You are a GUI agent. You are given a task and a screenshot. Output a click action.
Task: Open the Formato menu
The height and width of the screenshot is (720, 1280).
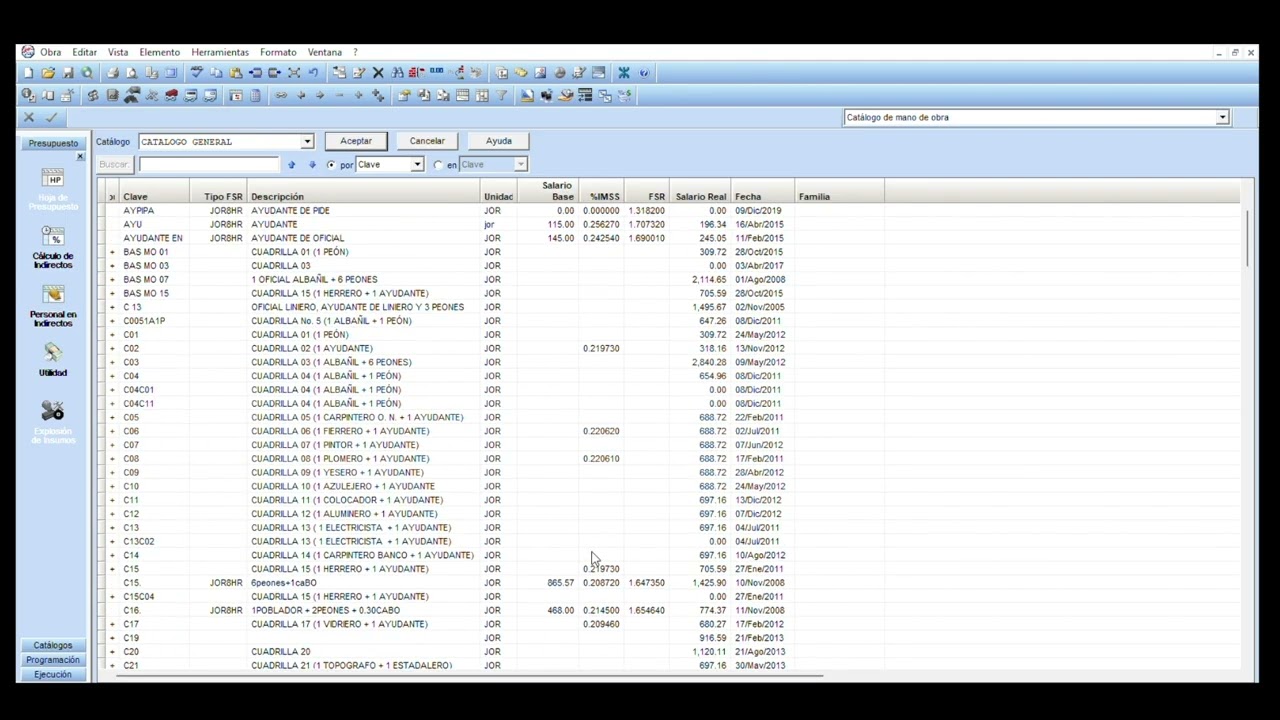click(278, 52)
